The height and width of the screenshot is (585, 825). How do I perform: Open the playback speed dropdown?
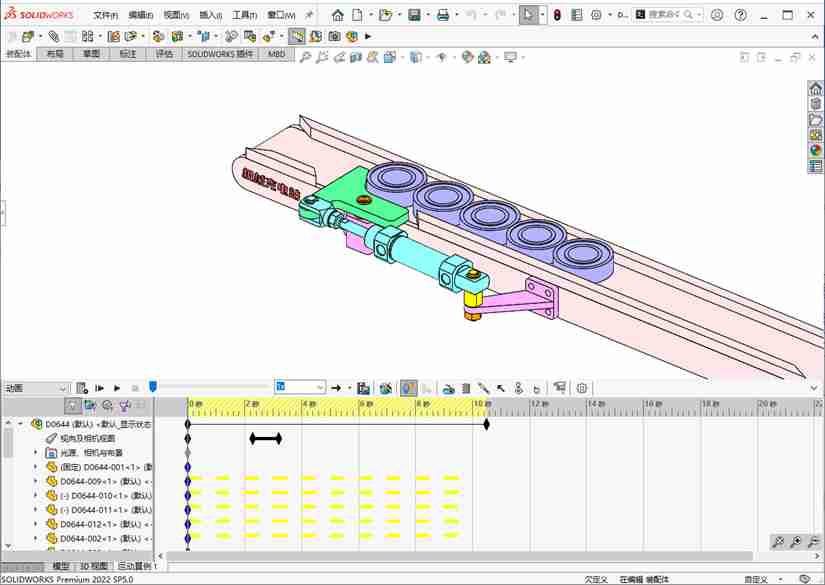point(300,388)
